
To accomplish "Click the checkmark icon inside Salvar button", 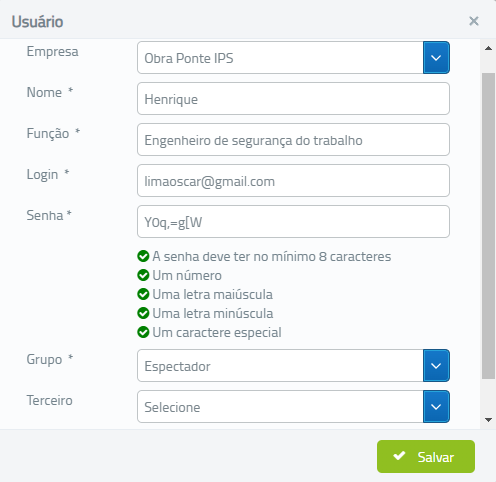I will [x=399, y=456].
